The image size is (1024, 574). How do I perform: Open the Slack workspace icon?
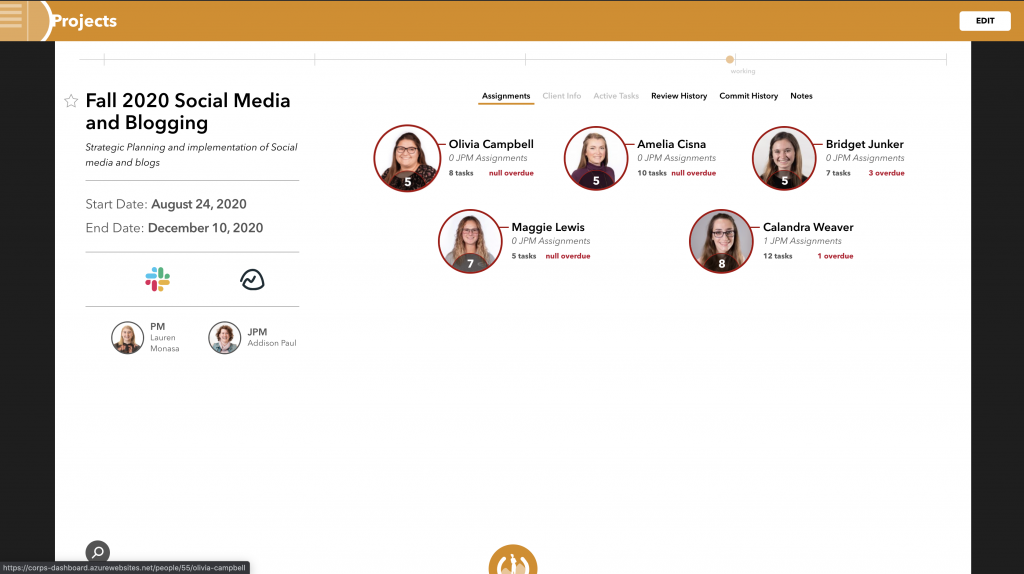[157, 279]
